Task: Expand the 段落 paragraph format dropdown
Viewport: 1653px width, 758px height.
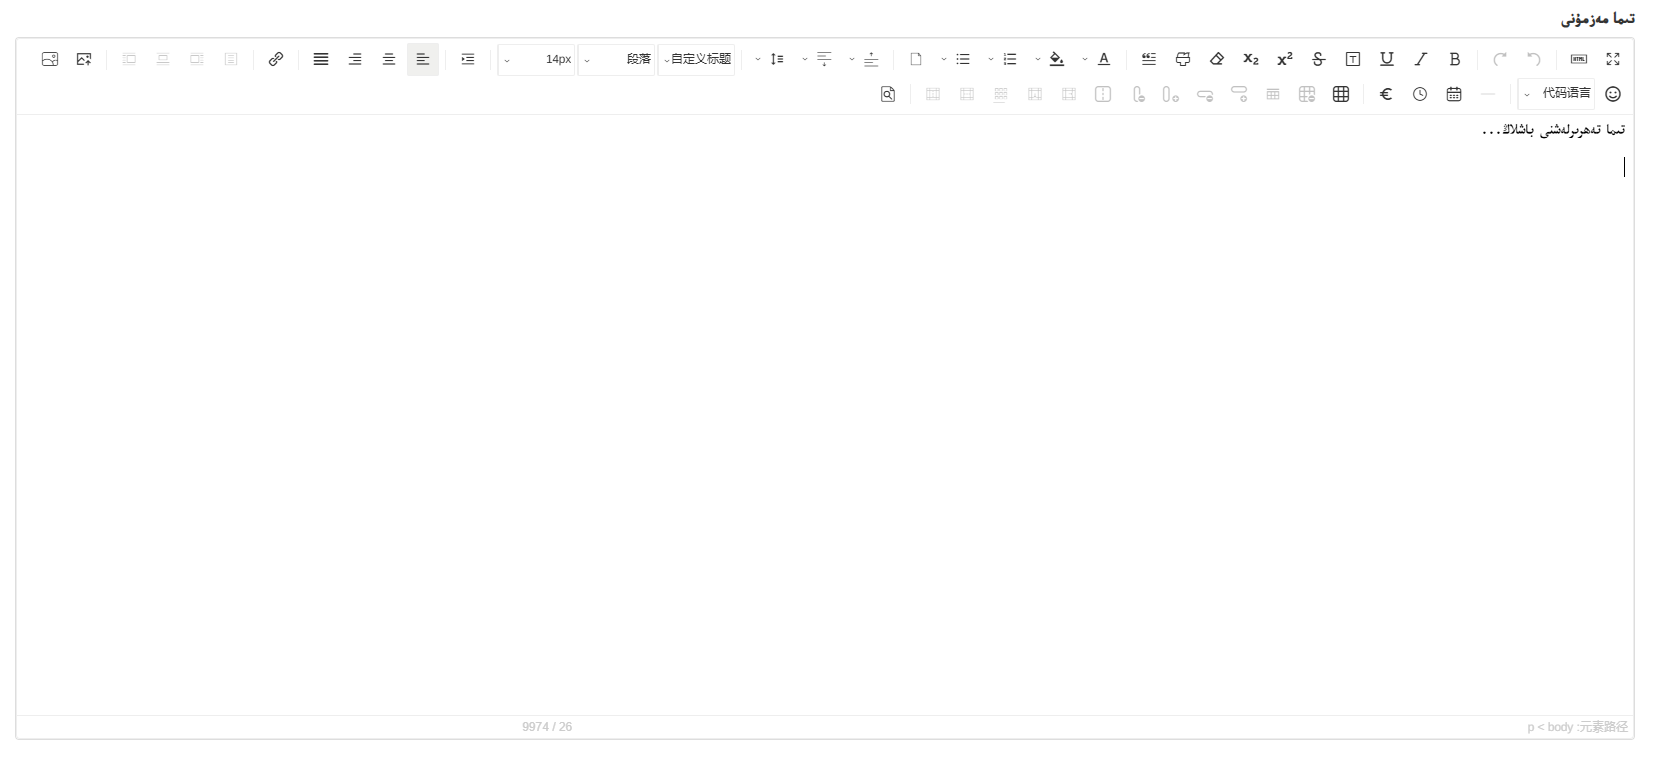Action: click(x=617, y=59)
